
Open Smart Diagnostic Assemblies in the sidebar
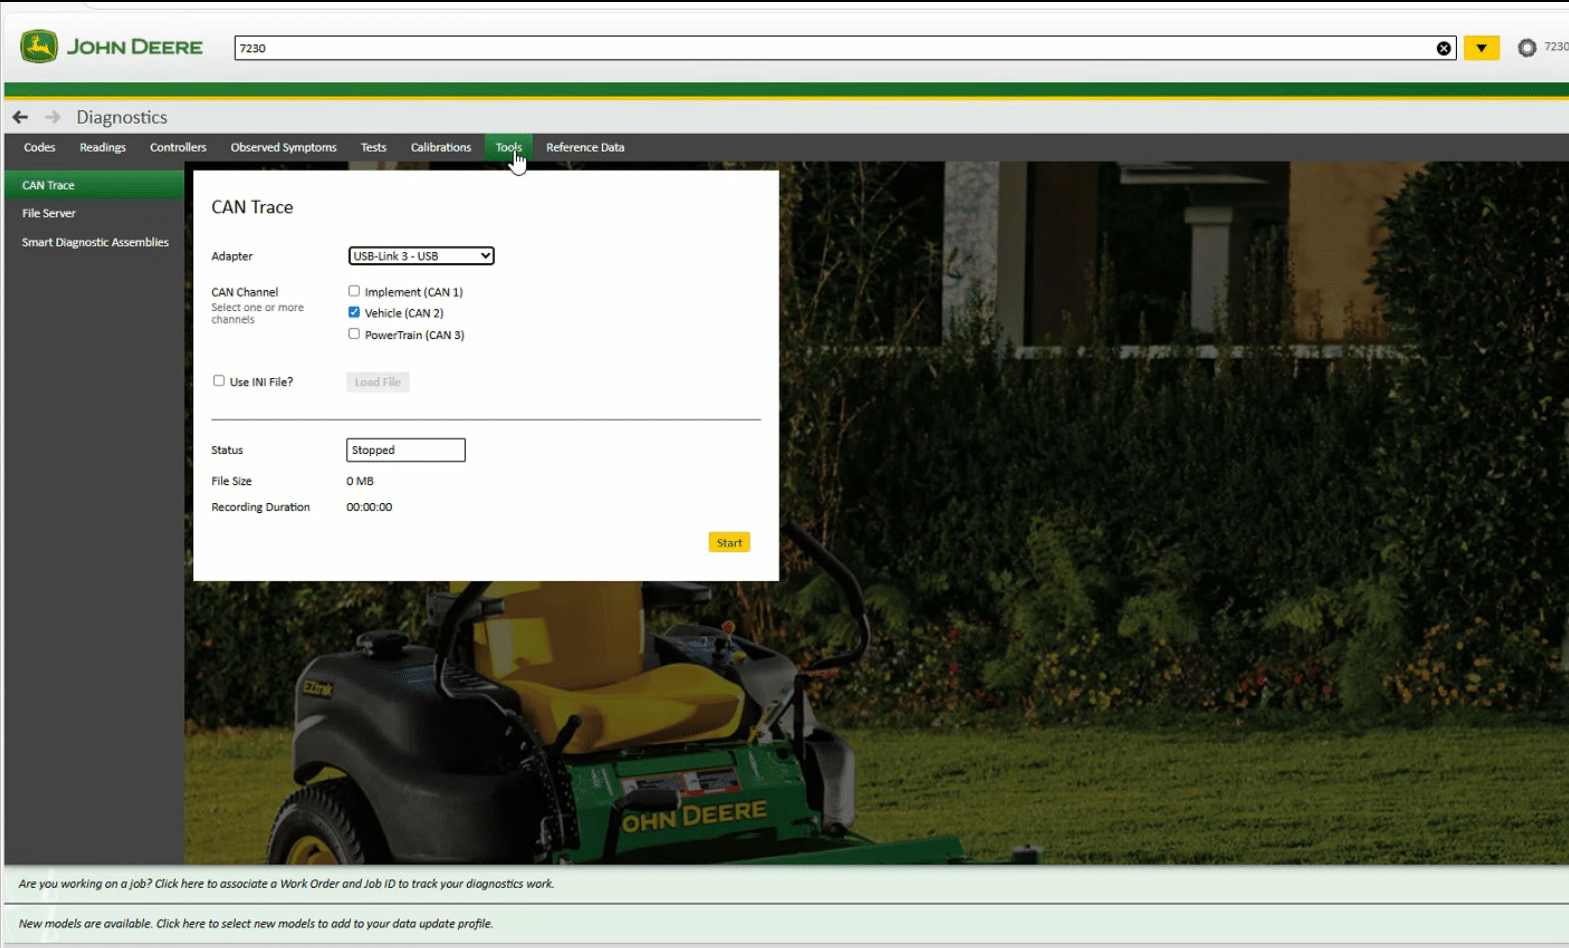tap(94, 242)
